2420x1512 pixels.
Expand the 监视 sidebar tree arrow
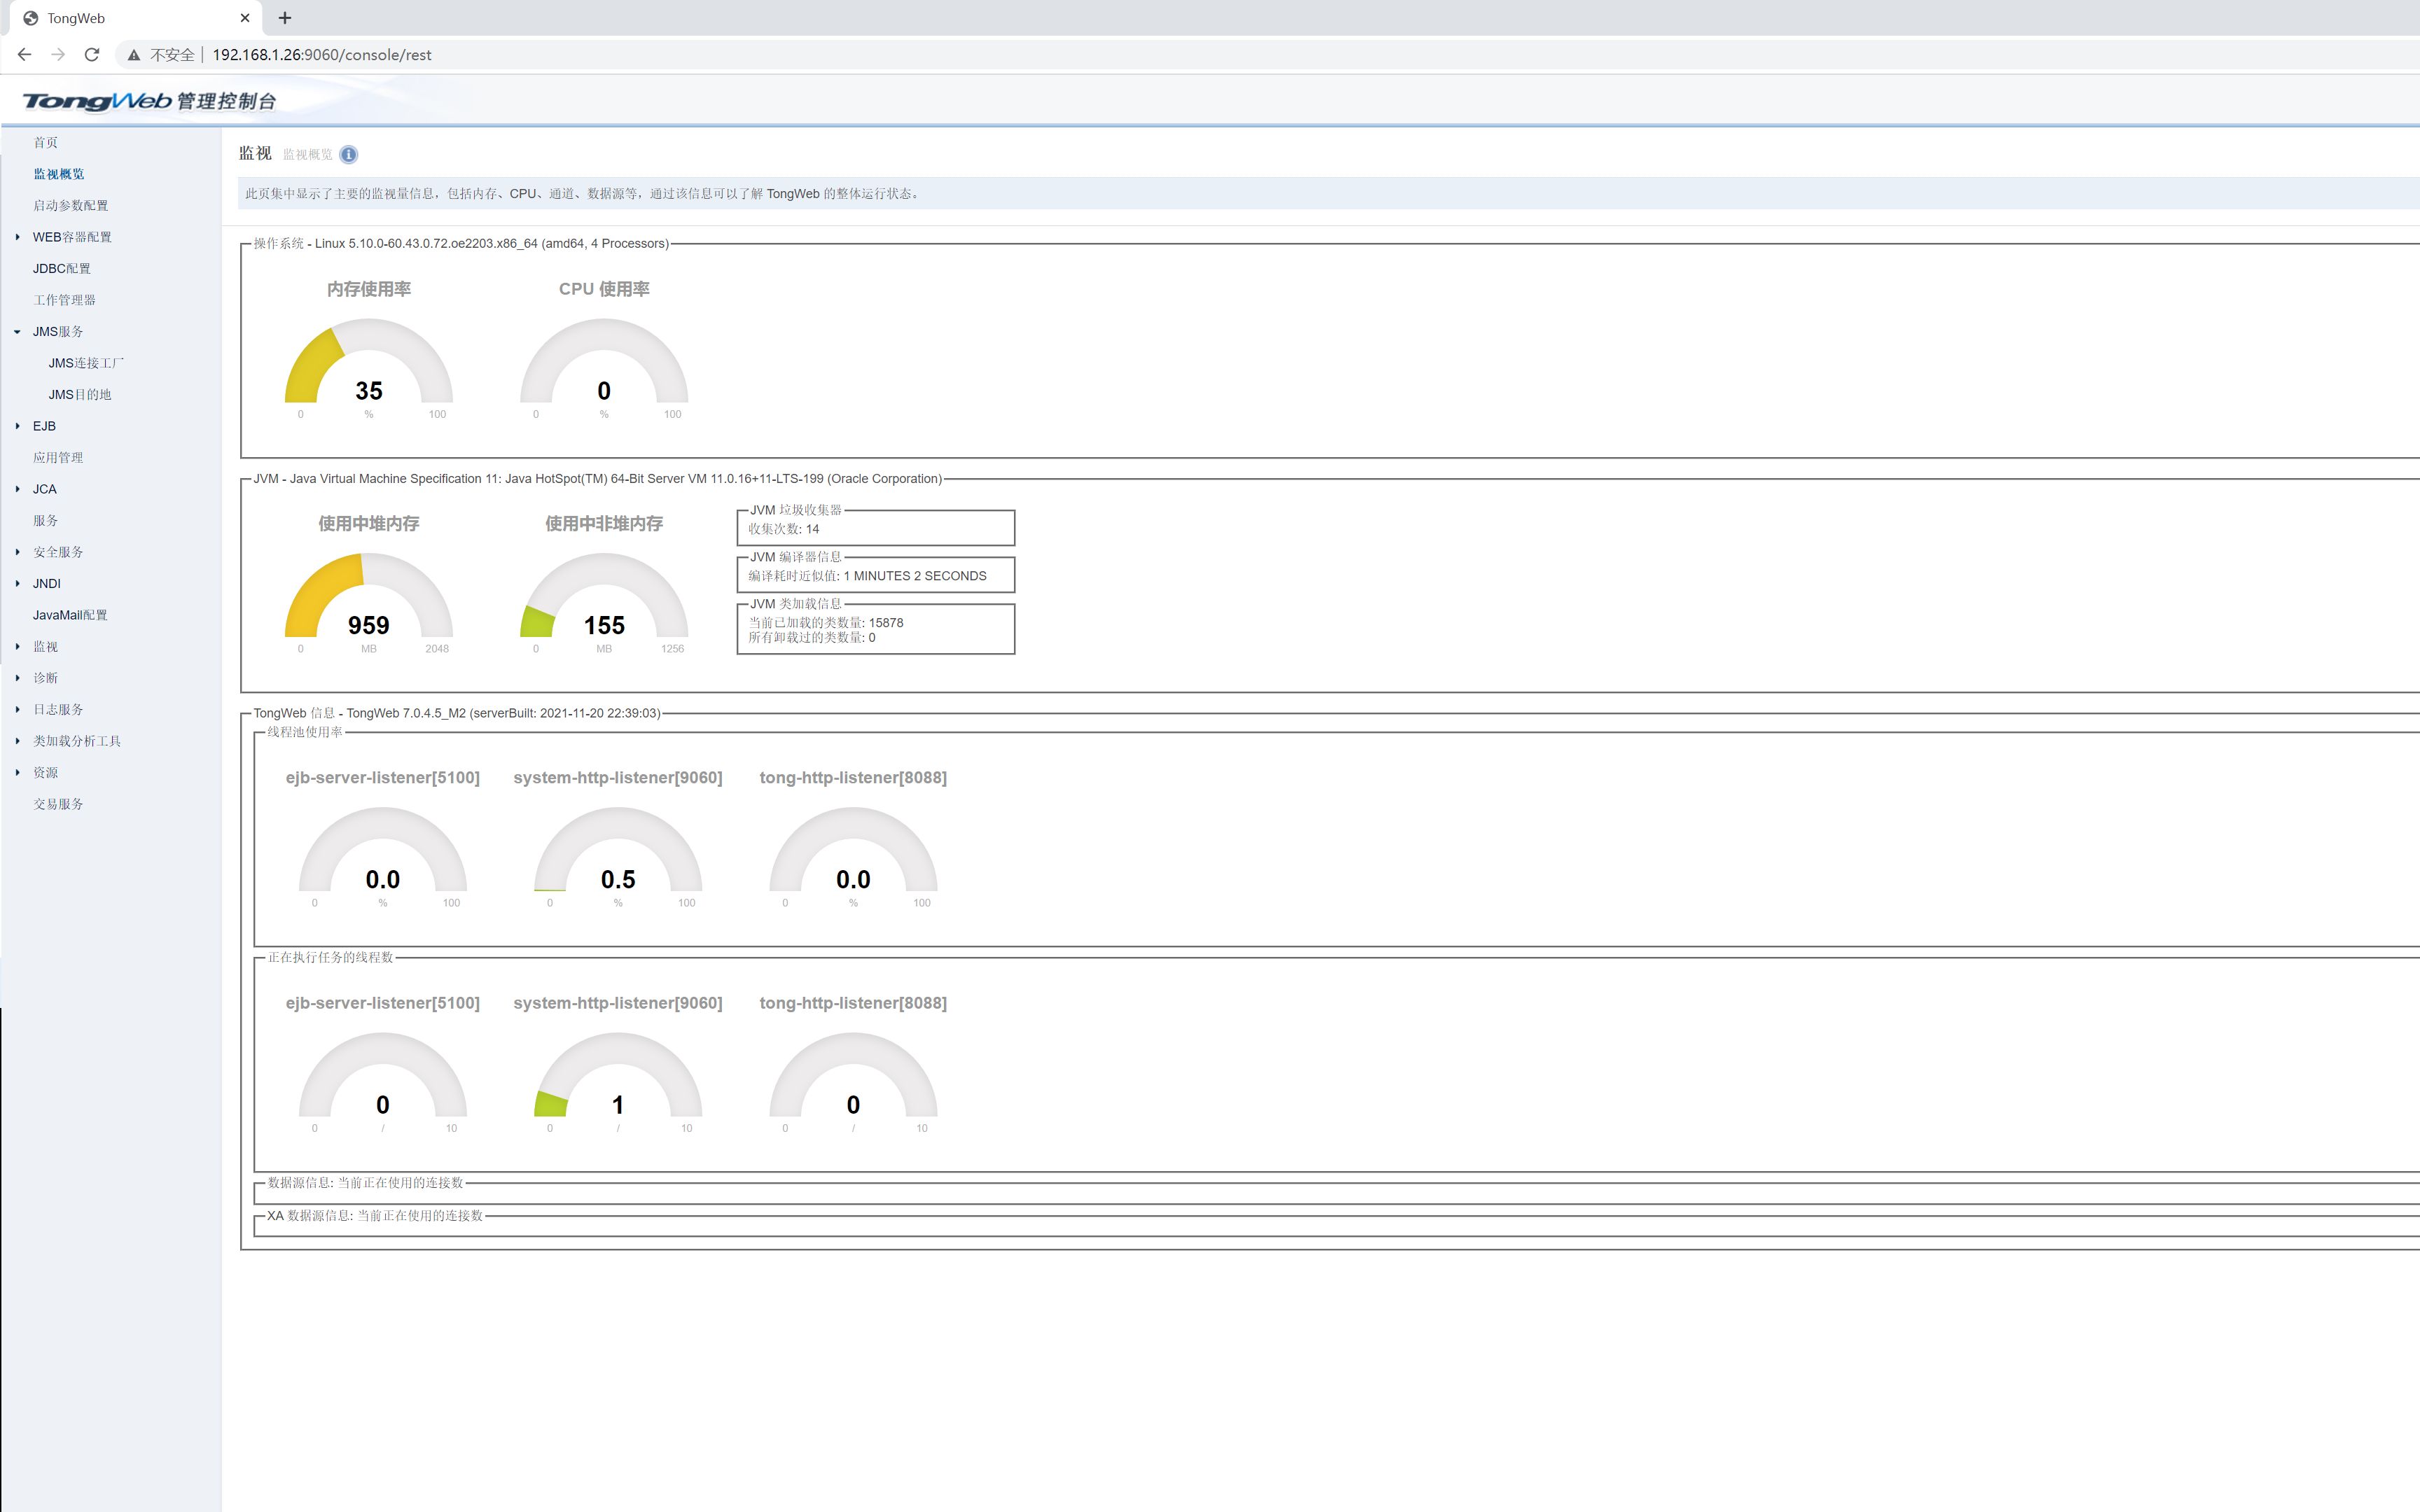18,646
